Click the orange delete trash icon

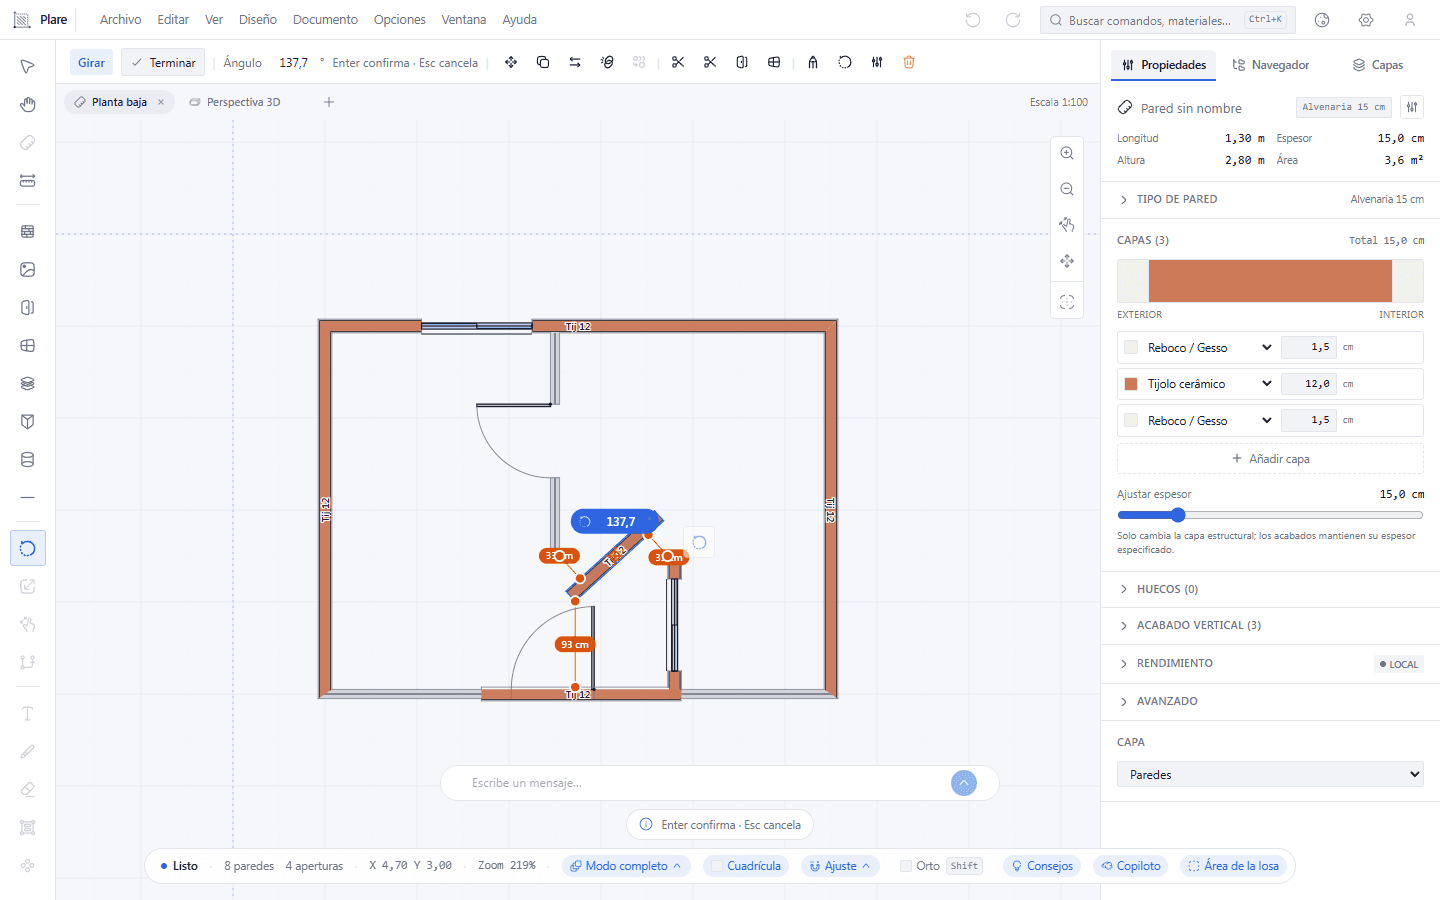click(909, 62)
